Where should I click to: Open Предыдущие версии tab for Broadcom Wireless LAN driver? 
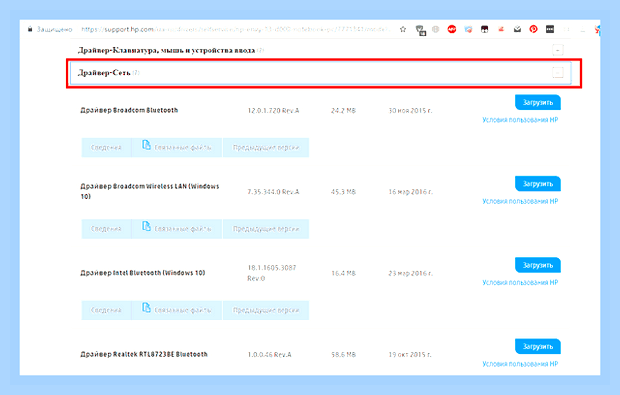click(x=266, y=229)
